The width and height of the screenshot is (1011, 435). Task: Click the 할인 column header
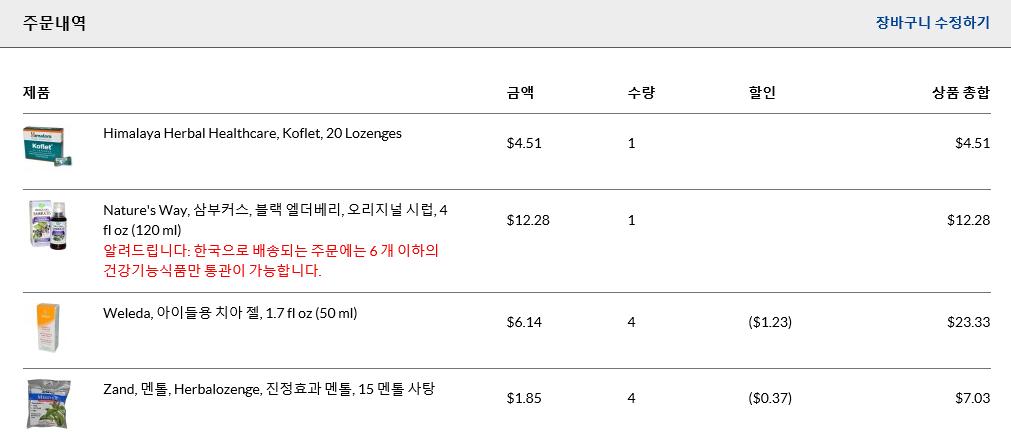coord(762,93)
